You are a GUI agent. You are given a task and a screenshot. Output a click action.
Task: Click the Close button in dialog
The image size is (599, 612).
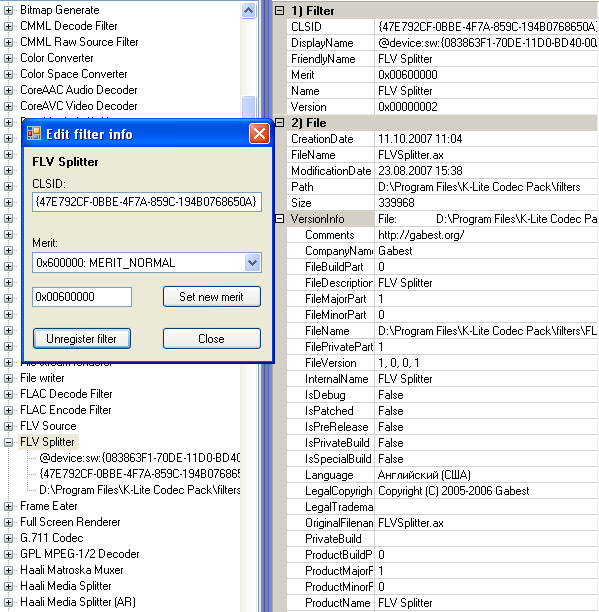[212, 338]
